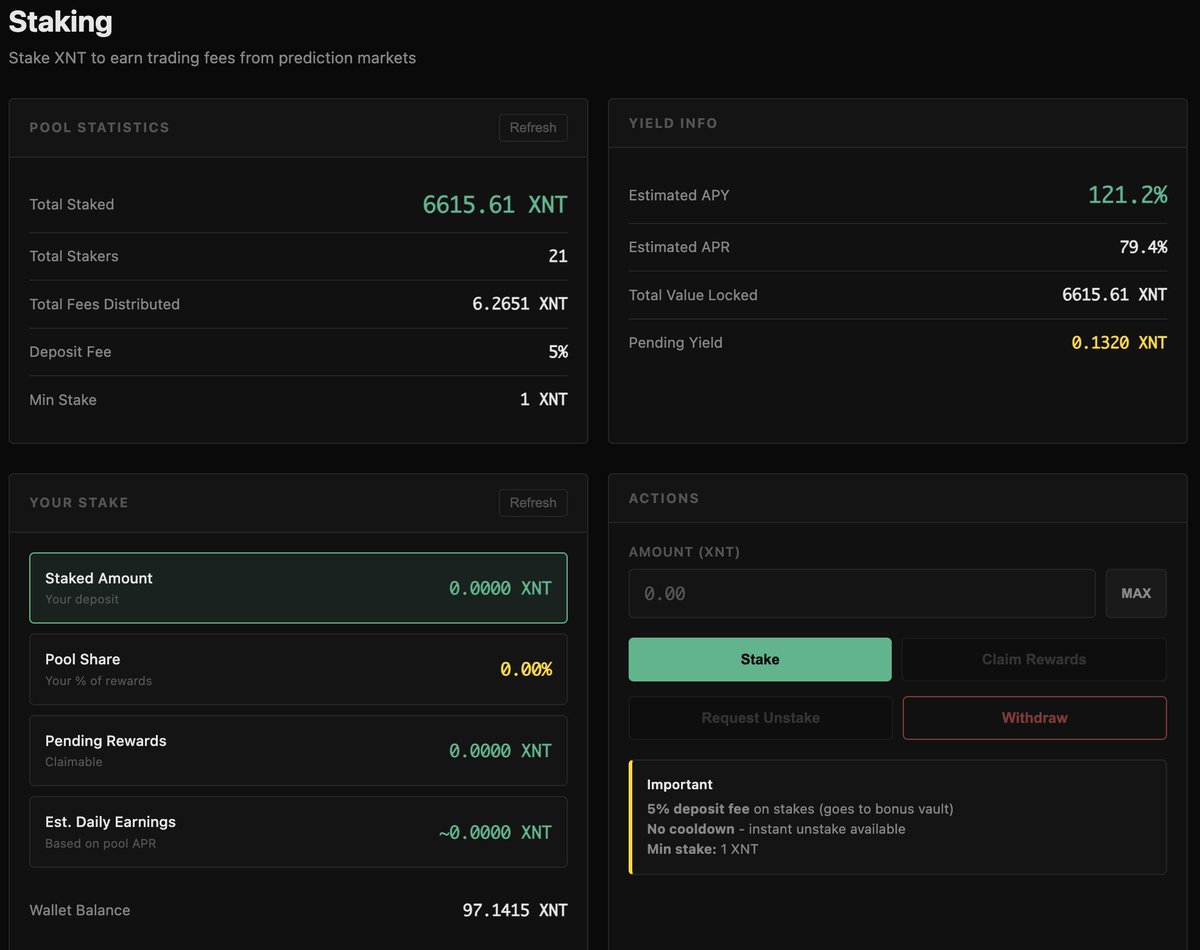Select the Est. Daily Earnings card
The height and width of the screenshot is (950, 1200).
click(298, 832)
